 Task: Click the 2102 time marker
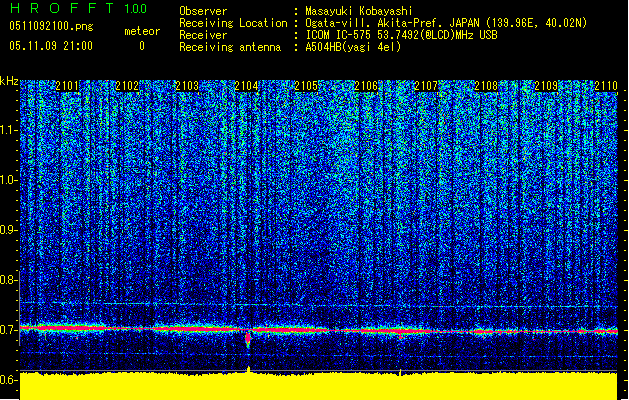127,86
